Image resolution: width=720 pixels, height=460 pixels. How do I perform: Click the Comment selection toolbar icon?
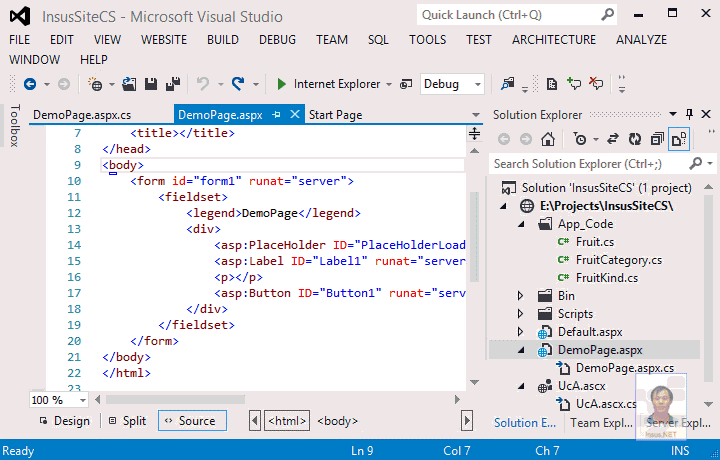pyautogui.click(x=574, y=84)
